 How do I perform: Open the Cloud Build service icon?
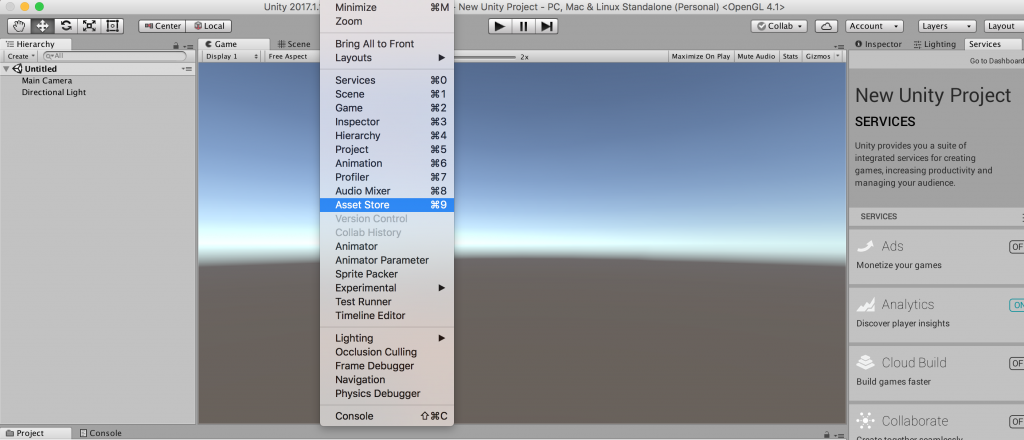point(865,362)
